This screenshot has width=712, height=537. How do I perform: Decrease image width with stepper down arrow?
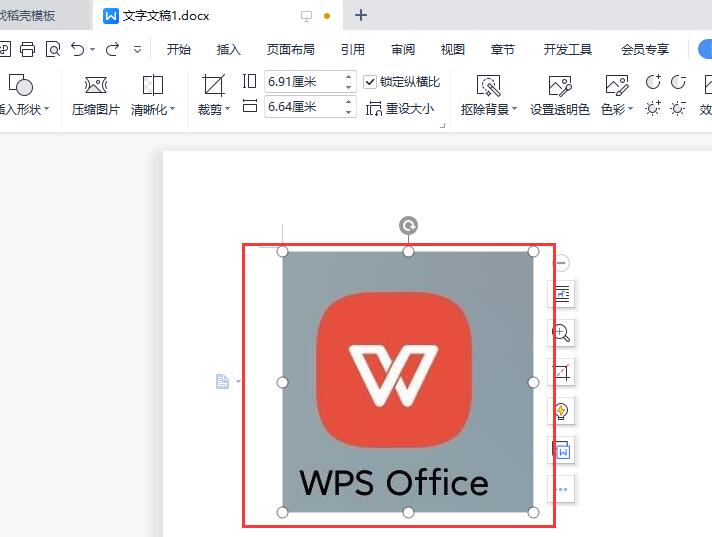pyautogui.click(x=349, y=112)
